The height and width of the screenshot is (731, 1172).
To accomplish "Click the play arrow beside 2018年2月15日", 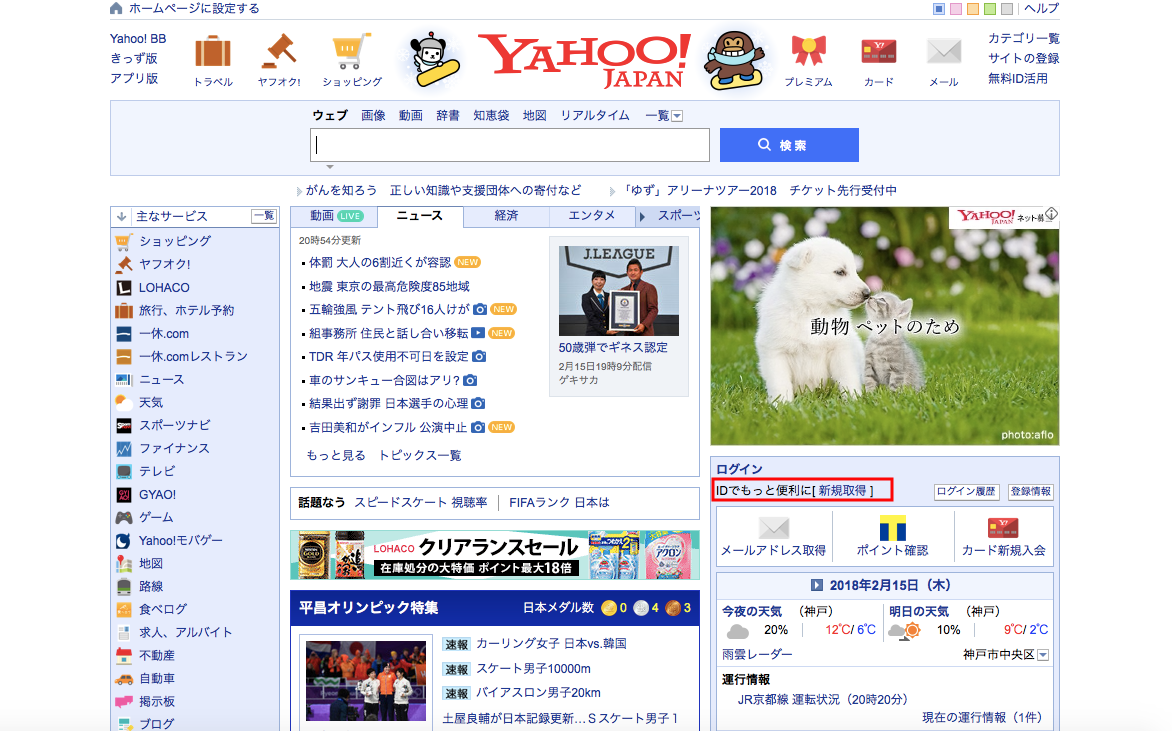I will [x=817, y=585].
